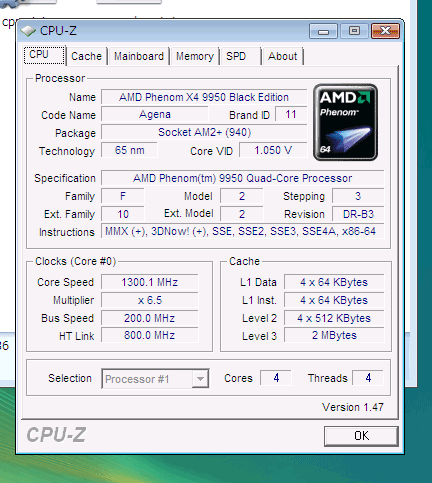The height and width of the screenshot is (483, 432).
Task: Click the Multiplier value x 6.5
Action: [150, 300]
